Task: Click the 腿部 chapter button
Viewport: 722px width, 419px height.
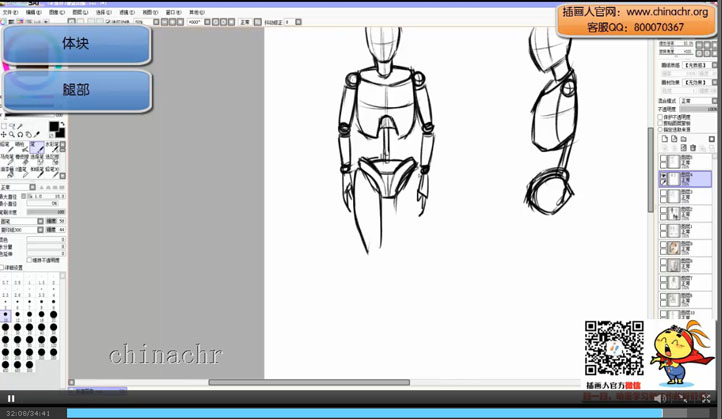Action: (77, 90)
